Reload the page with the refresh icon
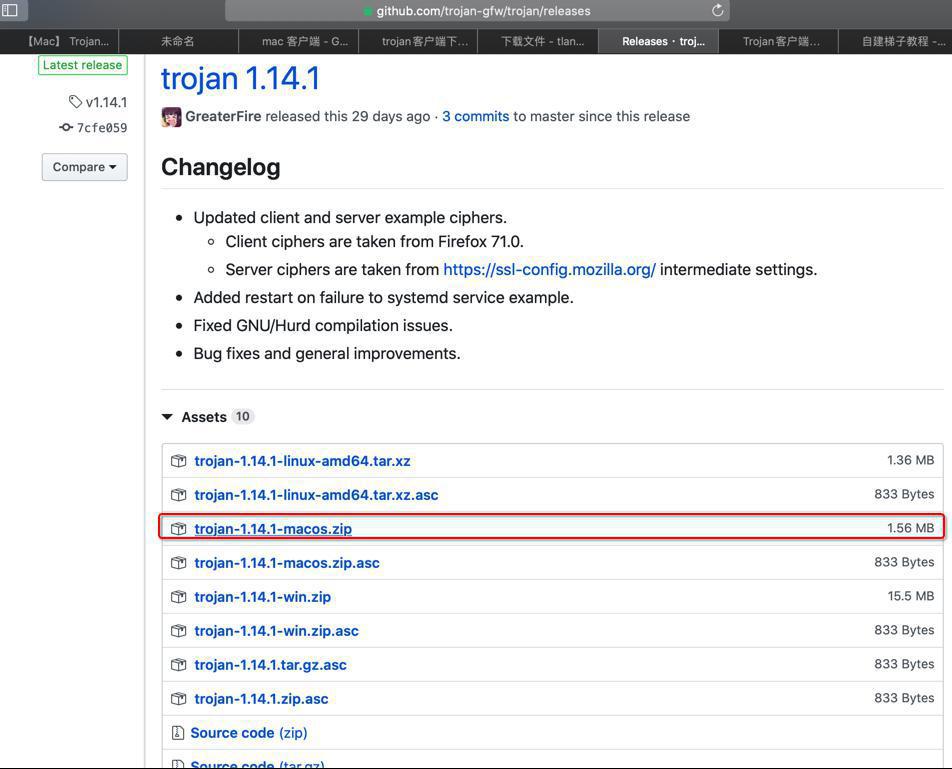The image size is (952, 769). pyautogui.click(x=717, y=10)
